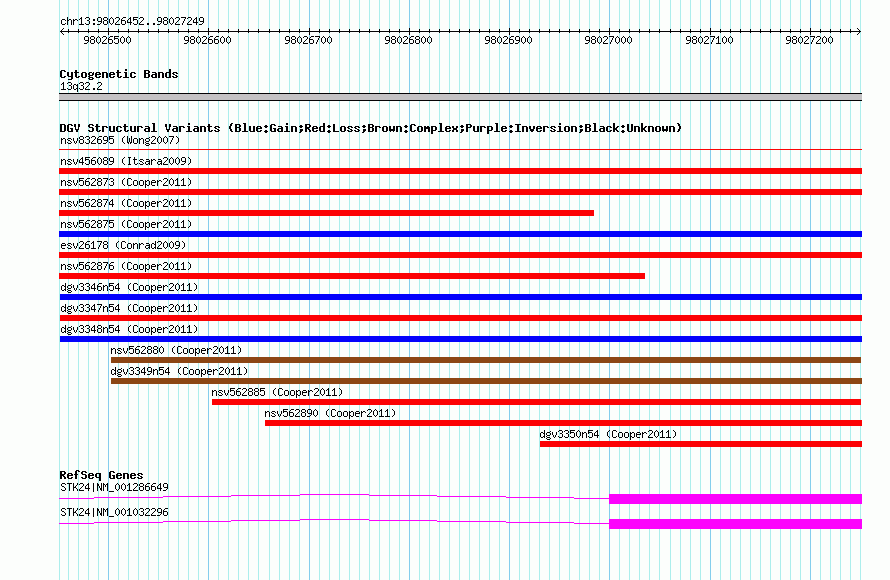The height and width of the screenshot is (580, 890).
Task: Open the nsv562880 (Cooper2011) label
Action: click(x=176, y=350)
